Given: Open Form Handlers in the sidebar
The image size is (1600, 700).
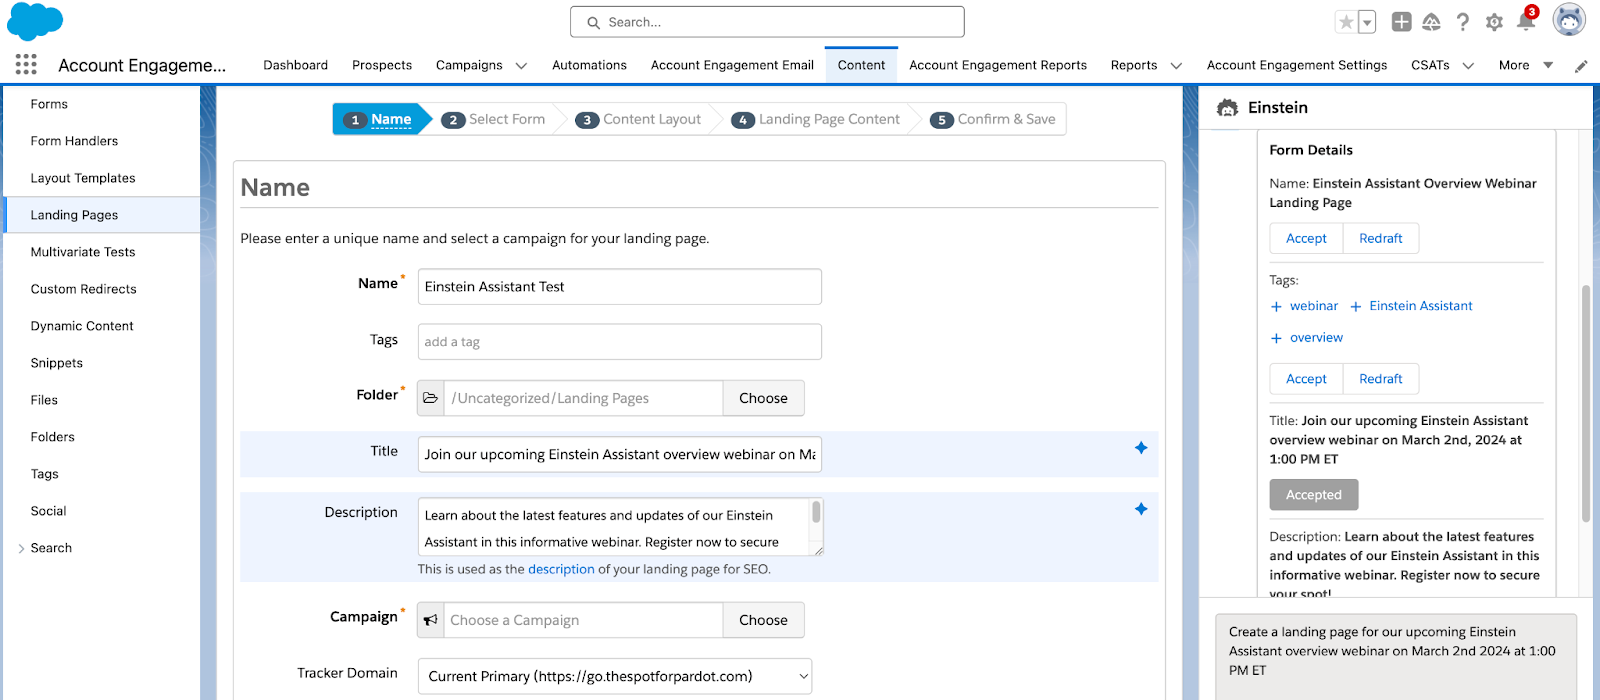Looking at the screenshot, I should [74, 141].
